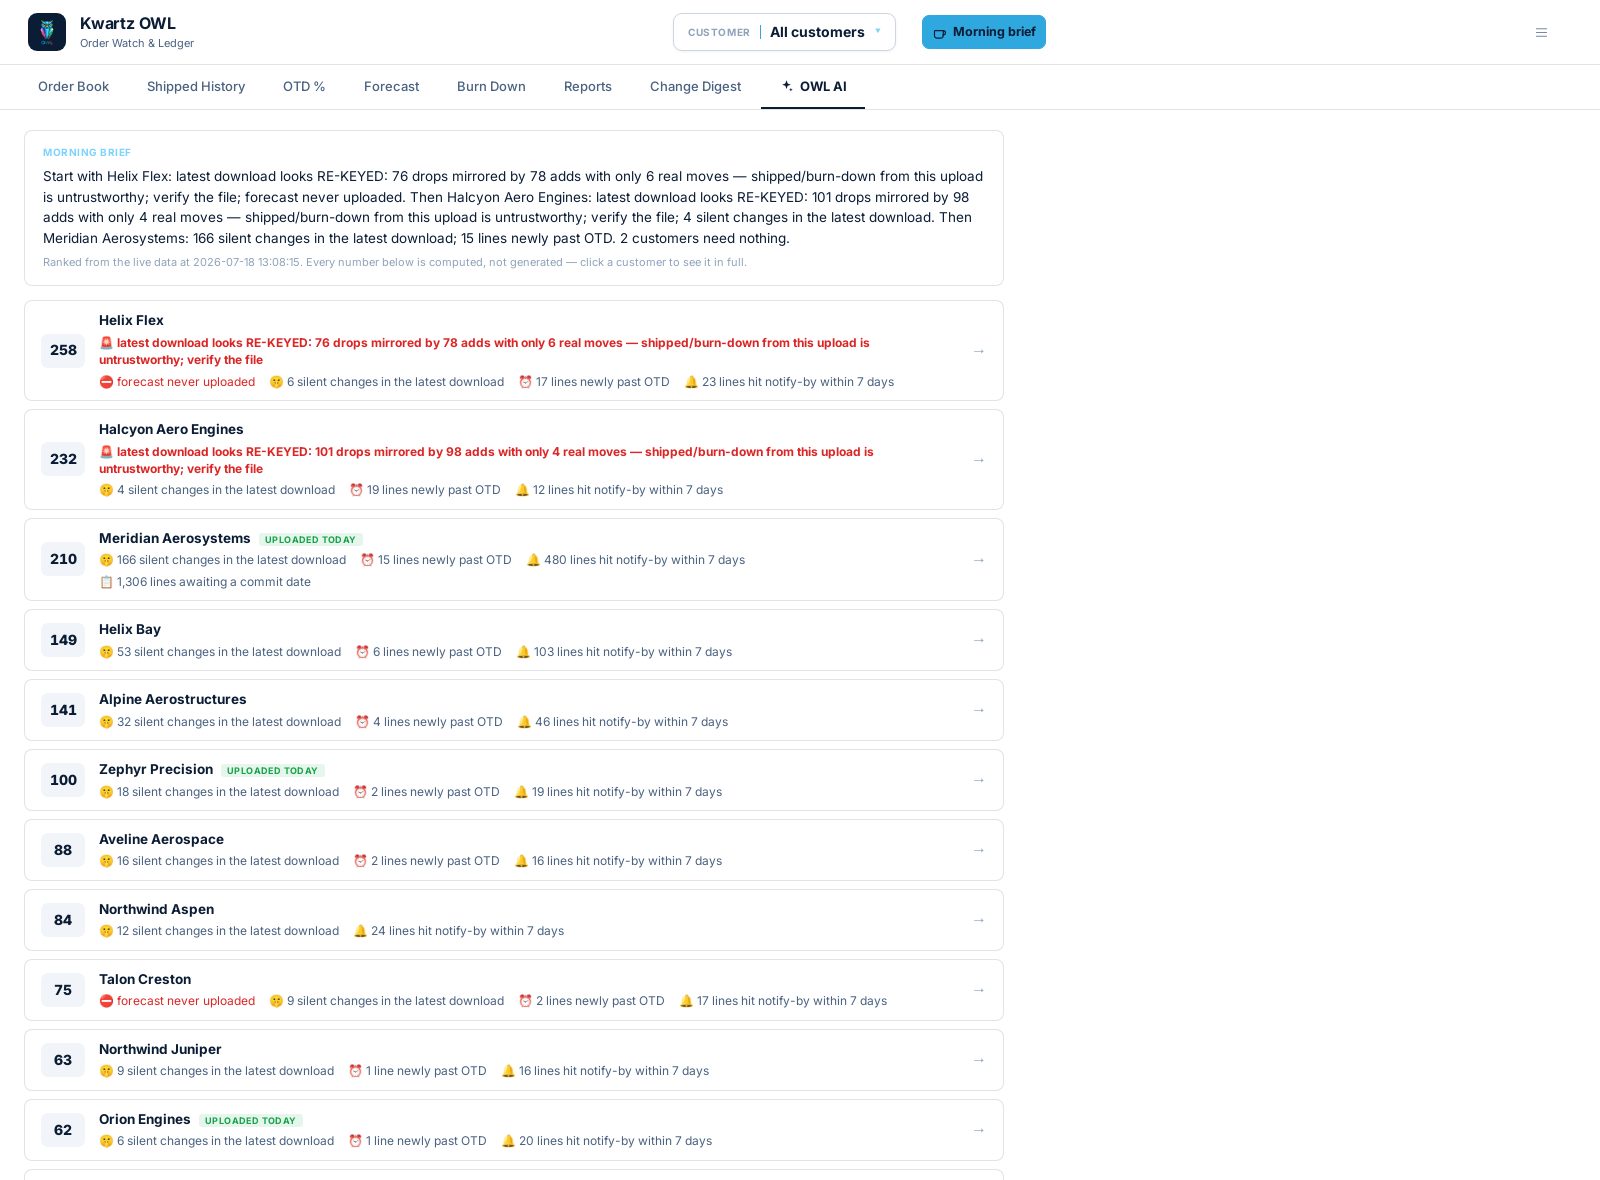Click the siren icon in Helix Flex alert

coord(106,343)
